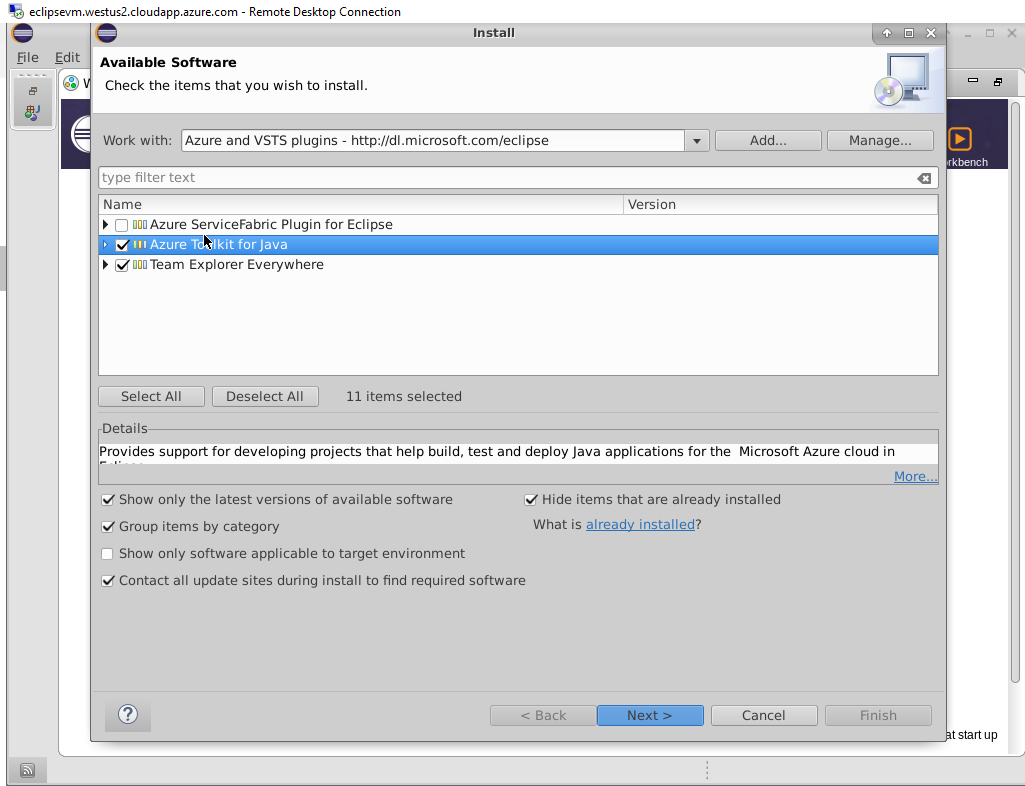Check the Azure ServiceFabric Plugin checkbox
This screenshot has height=786, width=1025.
pos(122,225)
